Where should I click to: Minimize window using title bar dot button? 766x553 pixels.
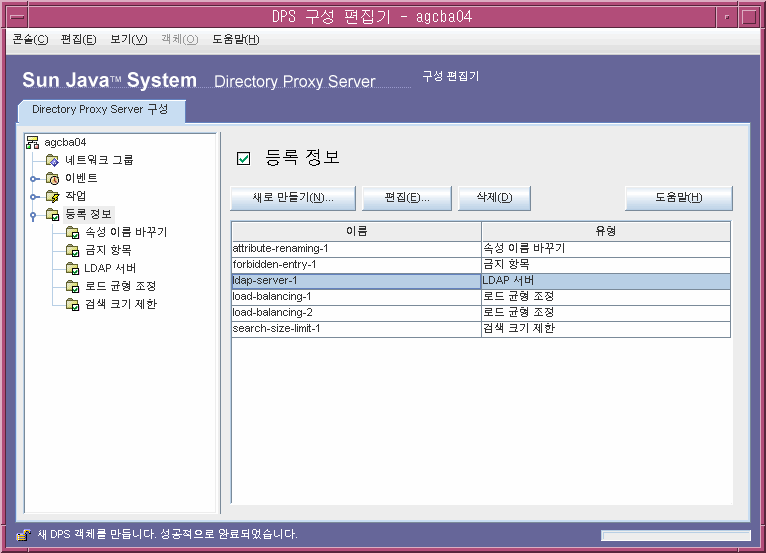pyautogui.click(x=727, y=17)
